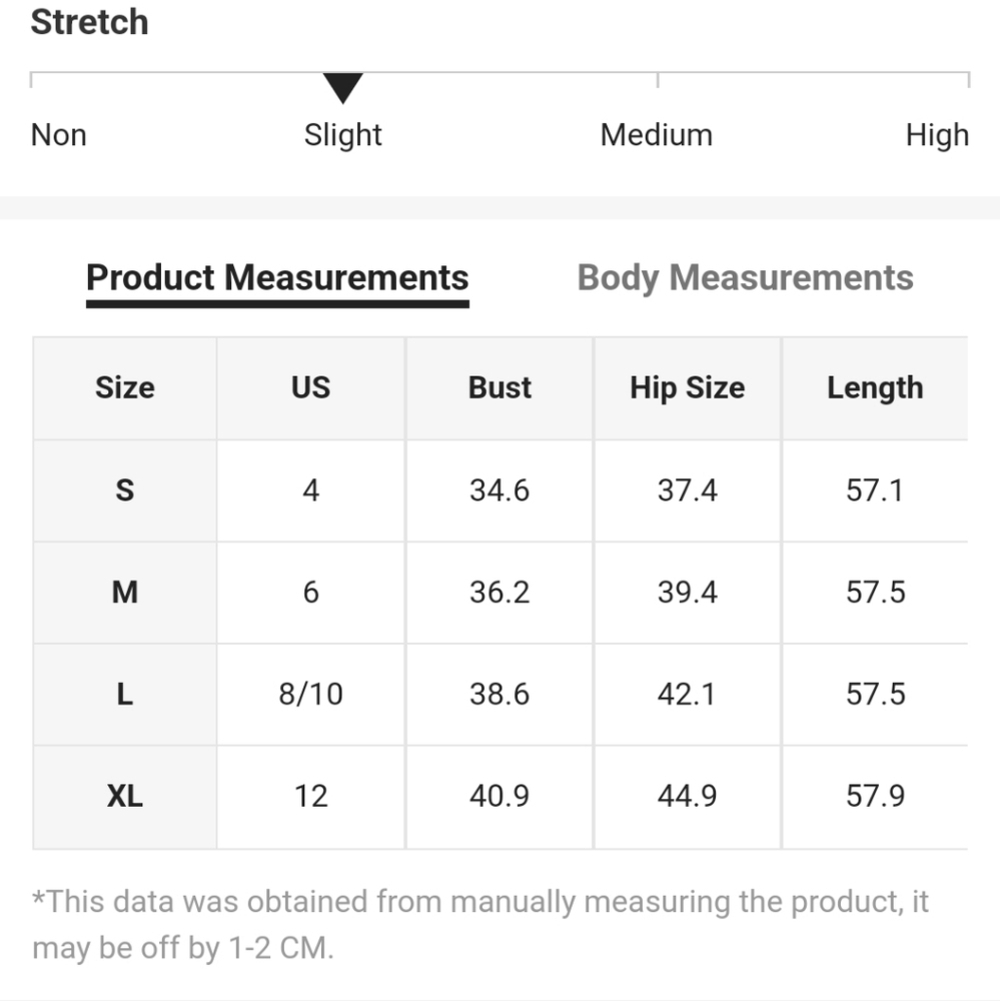Viewport: 1000px width, 1001px height.
Task: Switch to the Body Measurements tab
Action: click(x=745, y=278)
